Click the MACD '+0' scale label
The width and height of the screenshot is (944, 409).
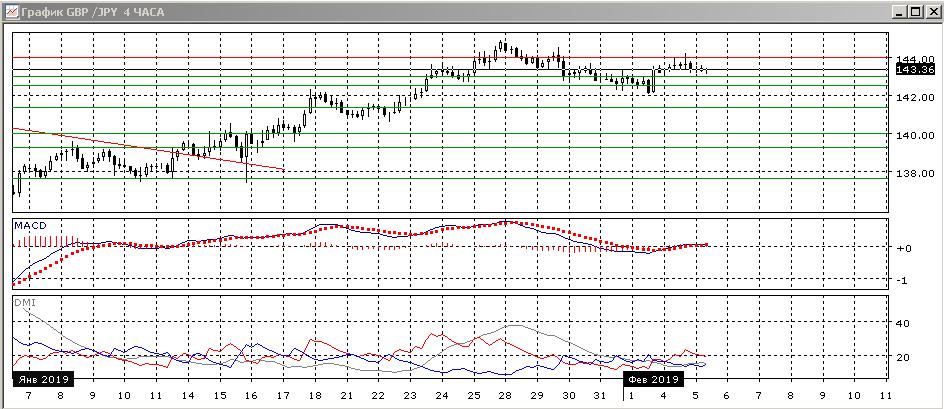(x=902, y=248)
